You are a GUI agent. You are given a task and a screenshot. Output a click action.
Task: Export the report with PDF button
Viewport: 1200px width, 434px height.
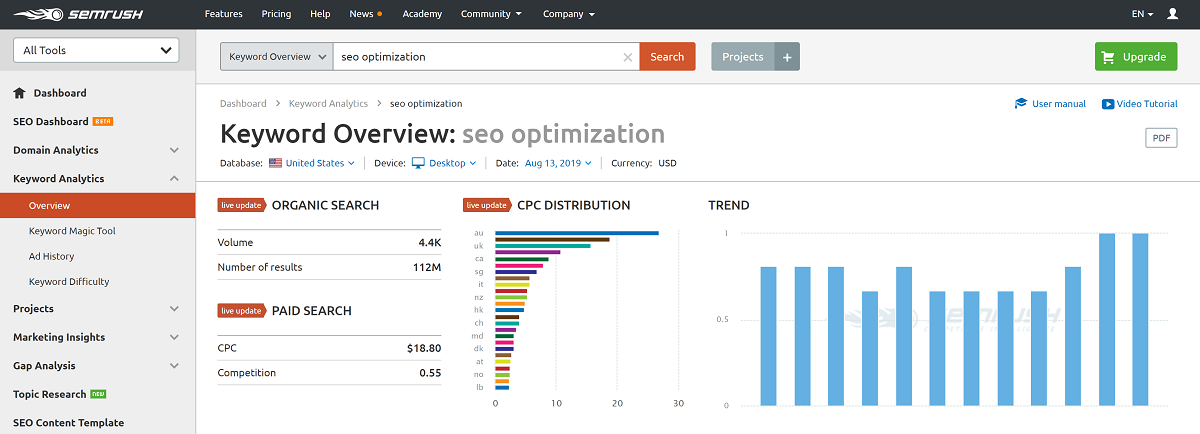pyautogui.click(x=1161, y=138)
